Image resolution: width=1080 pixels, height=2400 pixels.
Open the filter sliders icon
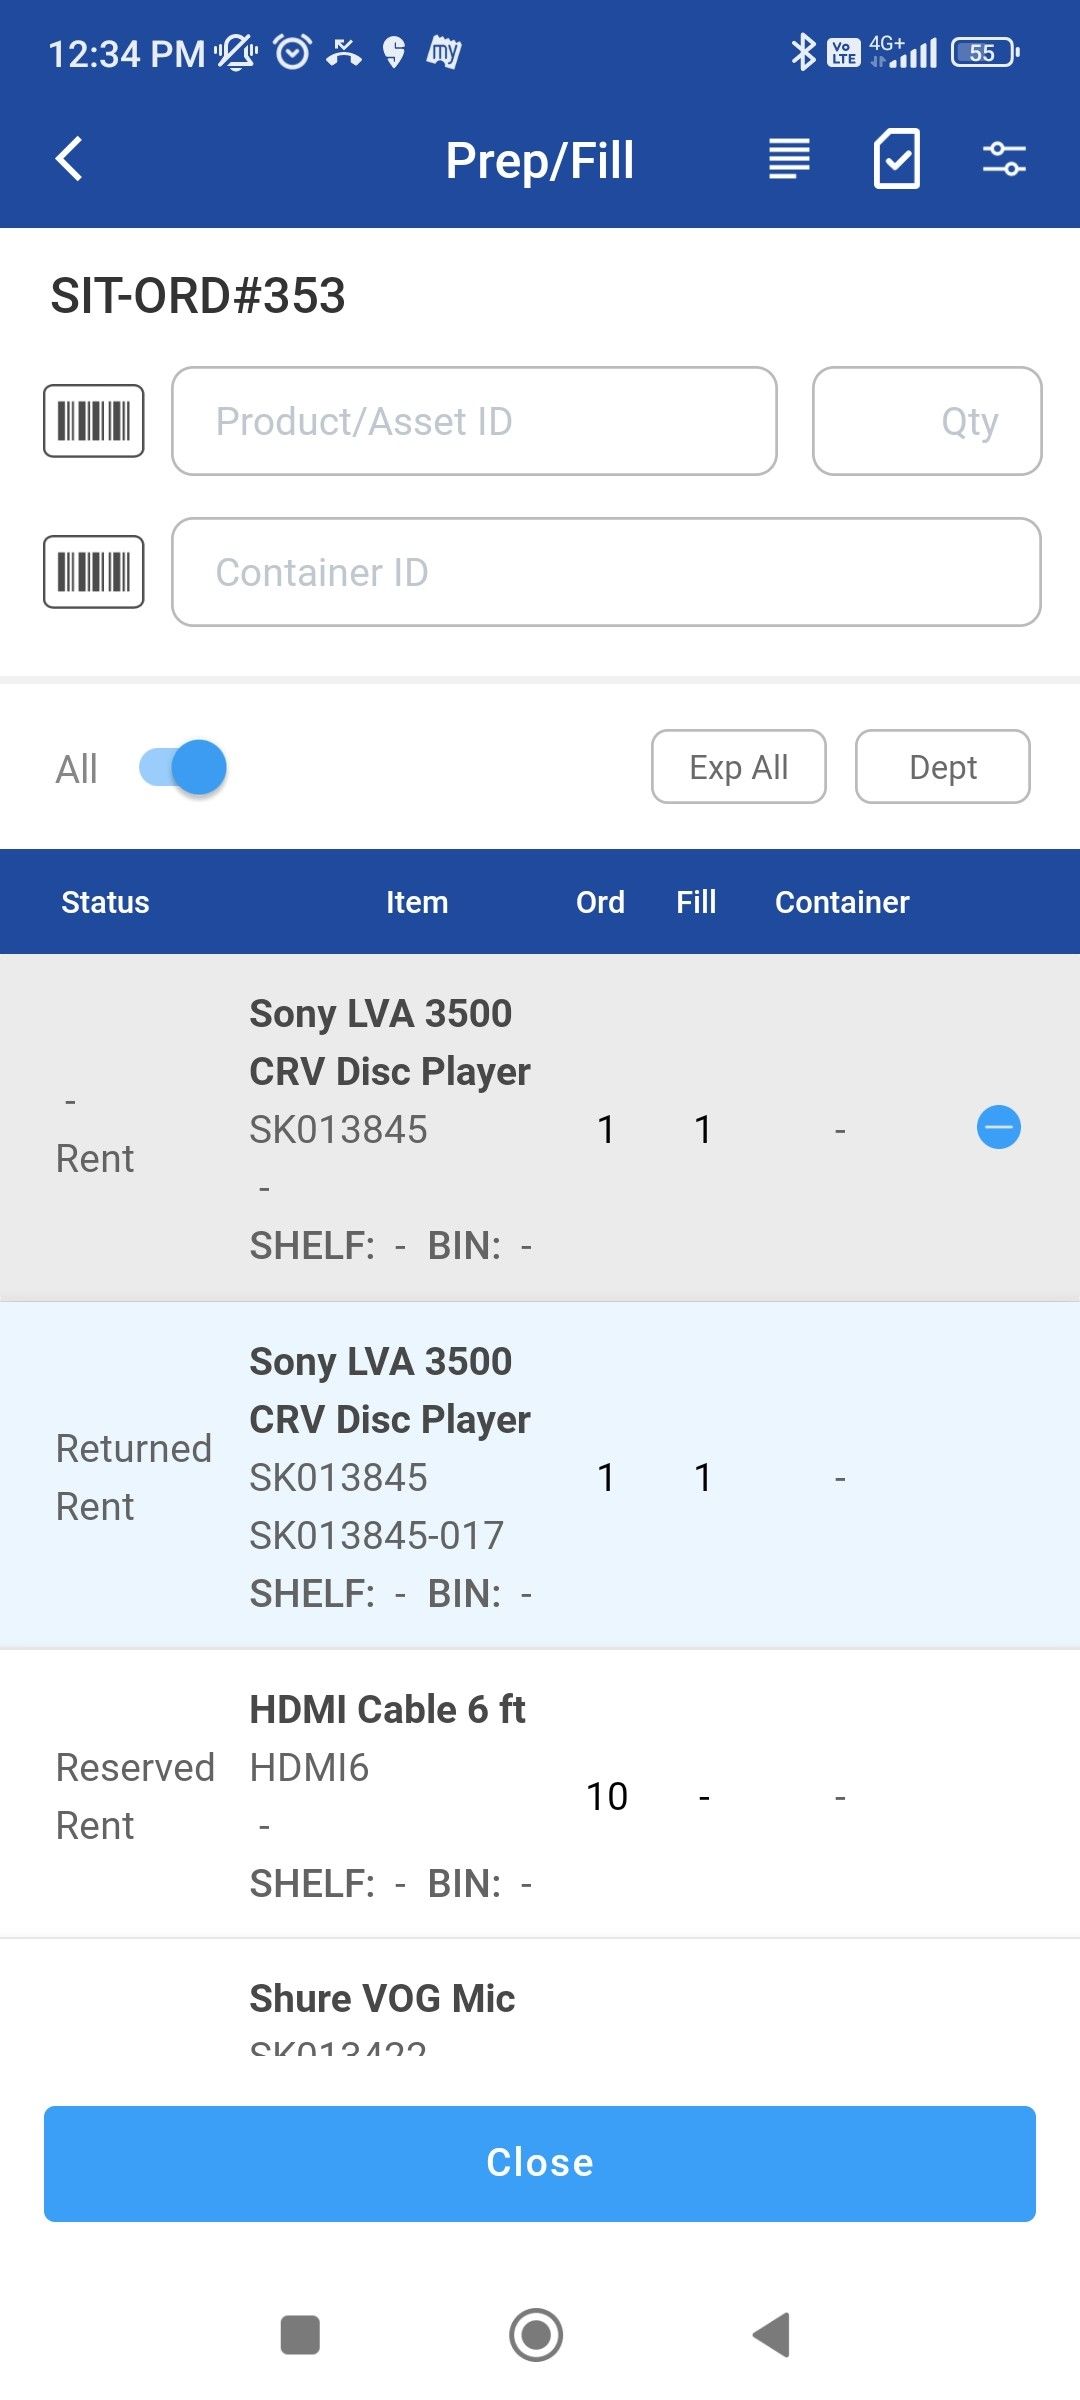click(1003, 160)
